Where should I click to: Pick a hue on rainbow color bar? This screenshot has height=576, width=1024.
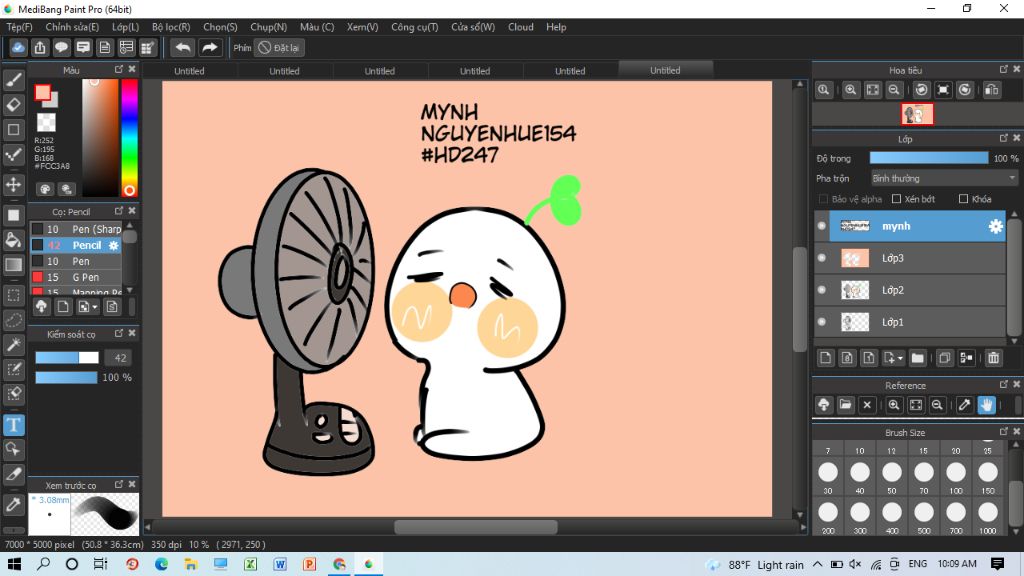click(x=129, y=137)
